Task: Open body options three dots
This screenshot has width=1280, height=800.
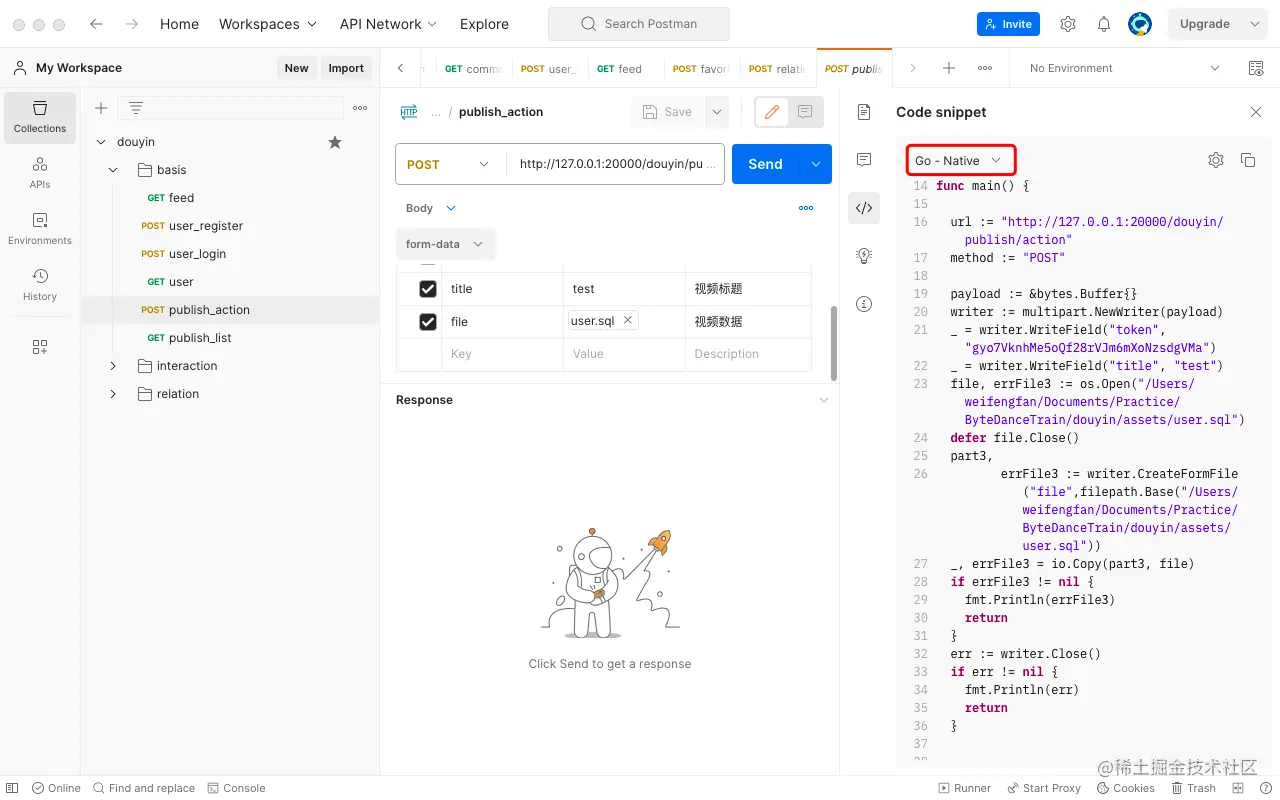Action: (806, 208)
